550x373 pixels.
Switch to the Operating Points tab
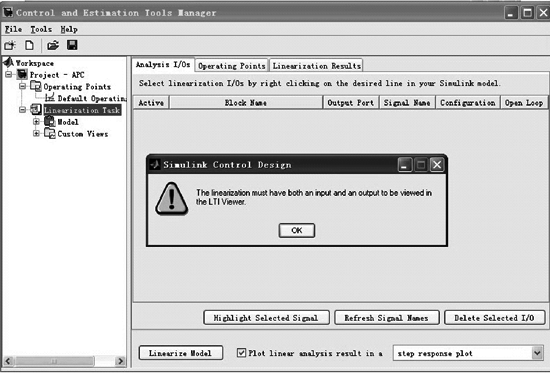pos(232,66)
